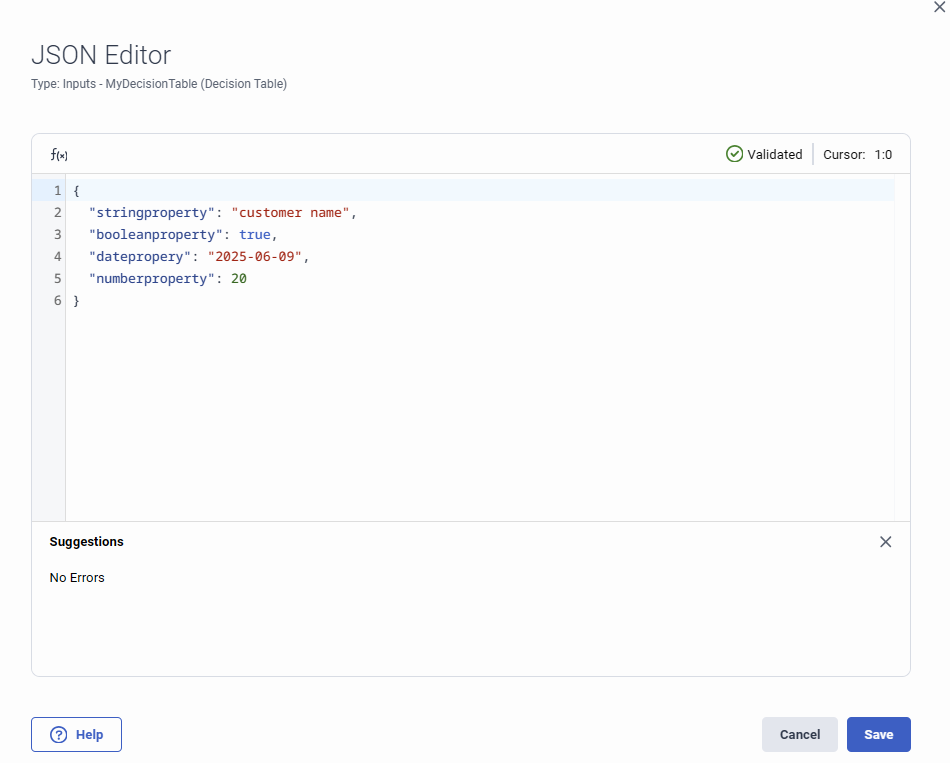Click the Suggestions panel header
Screen dimensions: 950x763
click(86, 541)
